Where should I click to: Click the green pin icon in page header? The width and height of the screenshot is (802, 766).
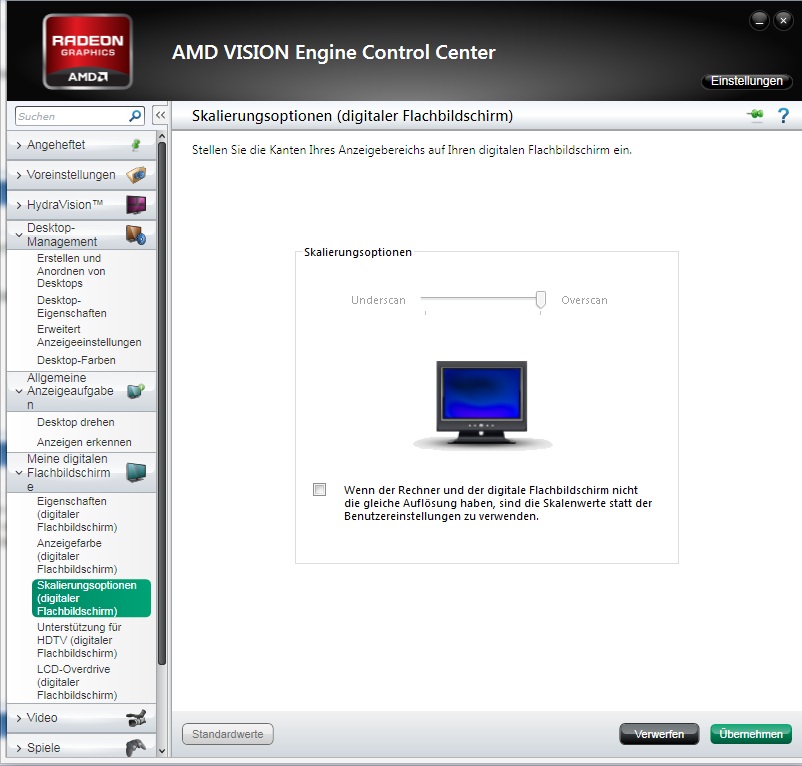click(755, 115)
